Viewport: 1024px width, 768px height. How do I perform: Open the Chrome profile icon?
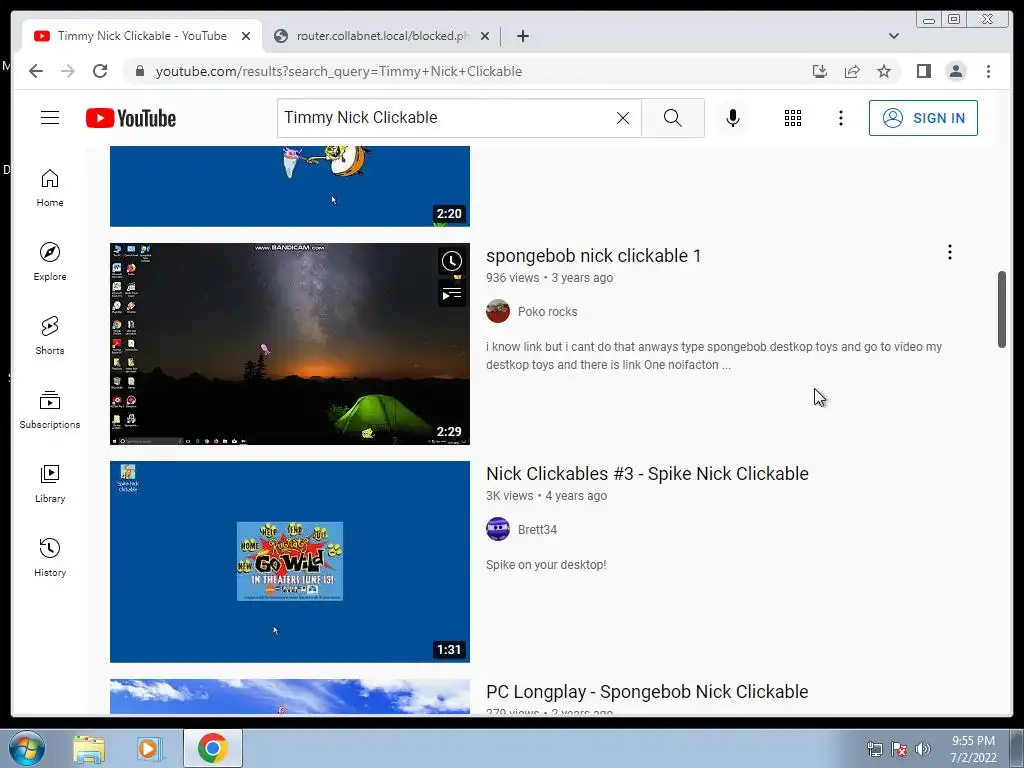[956, 71]
